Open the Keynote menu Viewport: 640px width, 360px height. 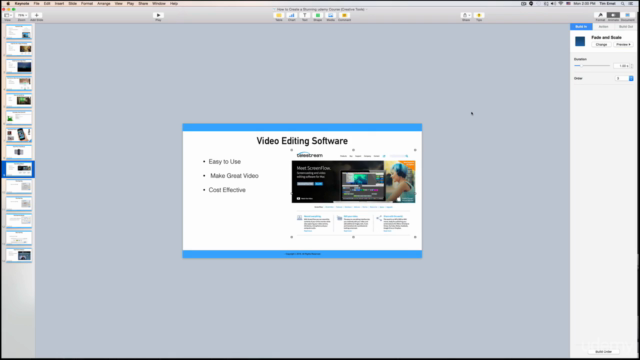(x=22, y=3)
